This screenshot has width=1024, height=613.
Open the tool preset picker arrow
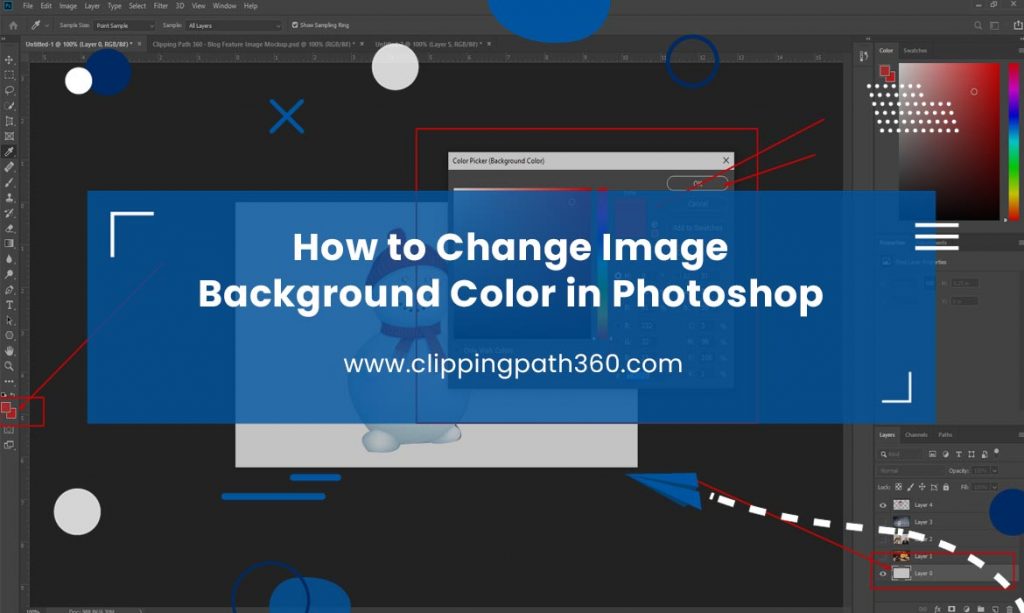(48, 25)
